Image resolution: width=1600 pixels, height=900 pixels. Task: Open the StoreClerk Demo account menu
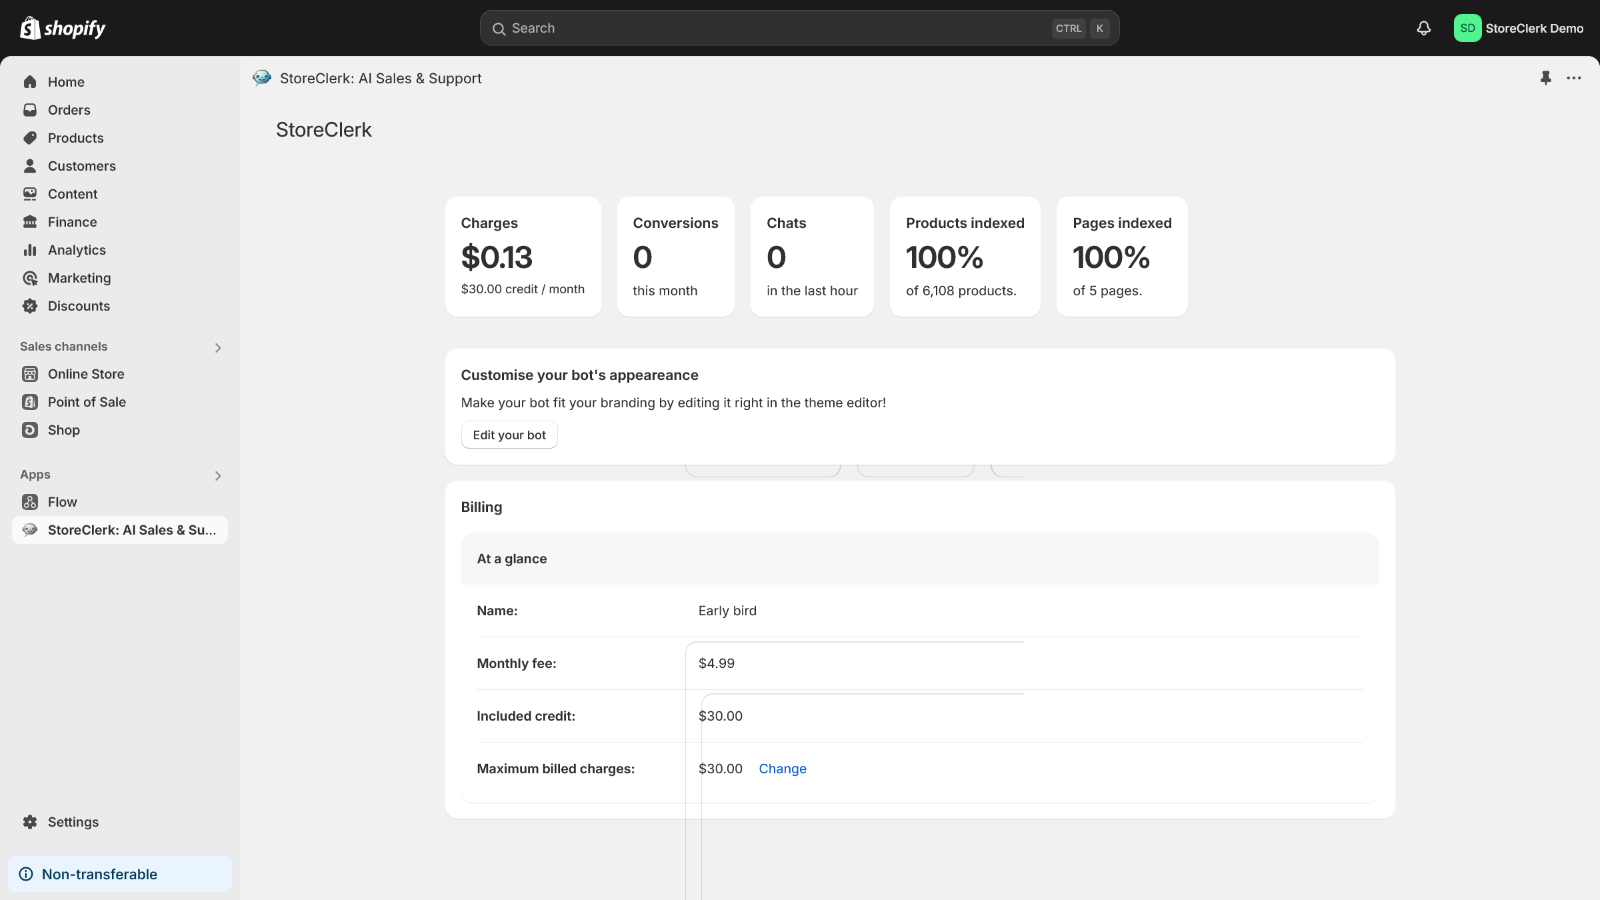(1519, 28)
